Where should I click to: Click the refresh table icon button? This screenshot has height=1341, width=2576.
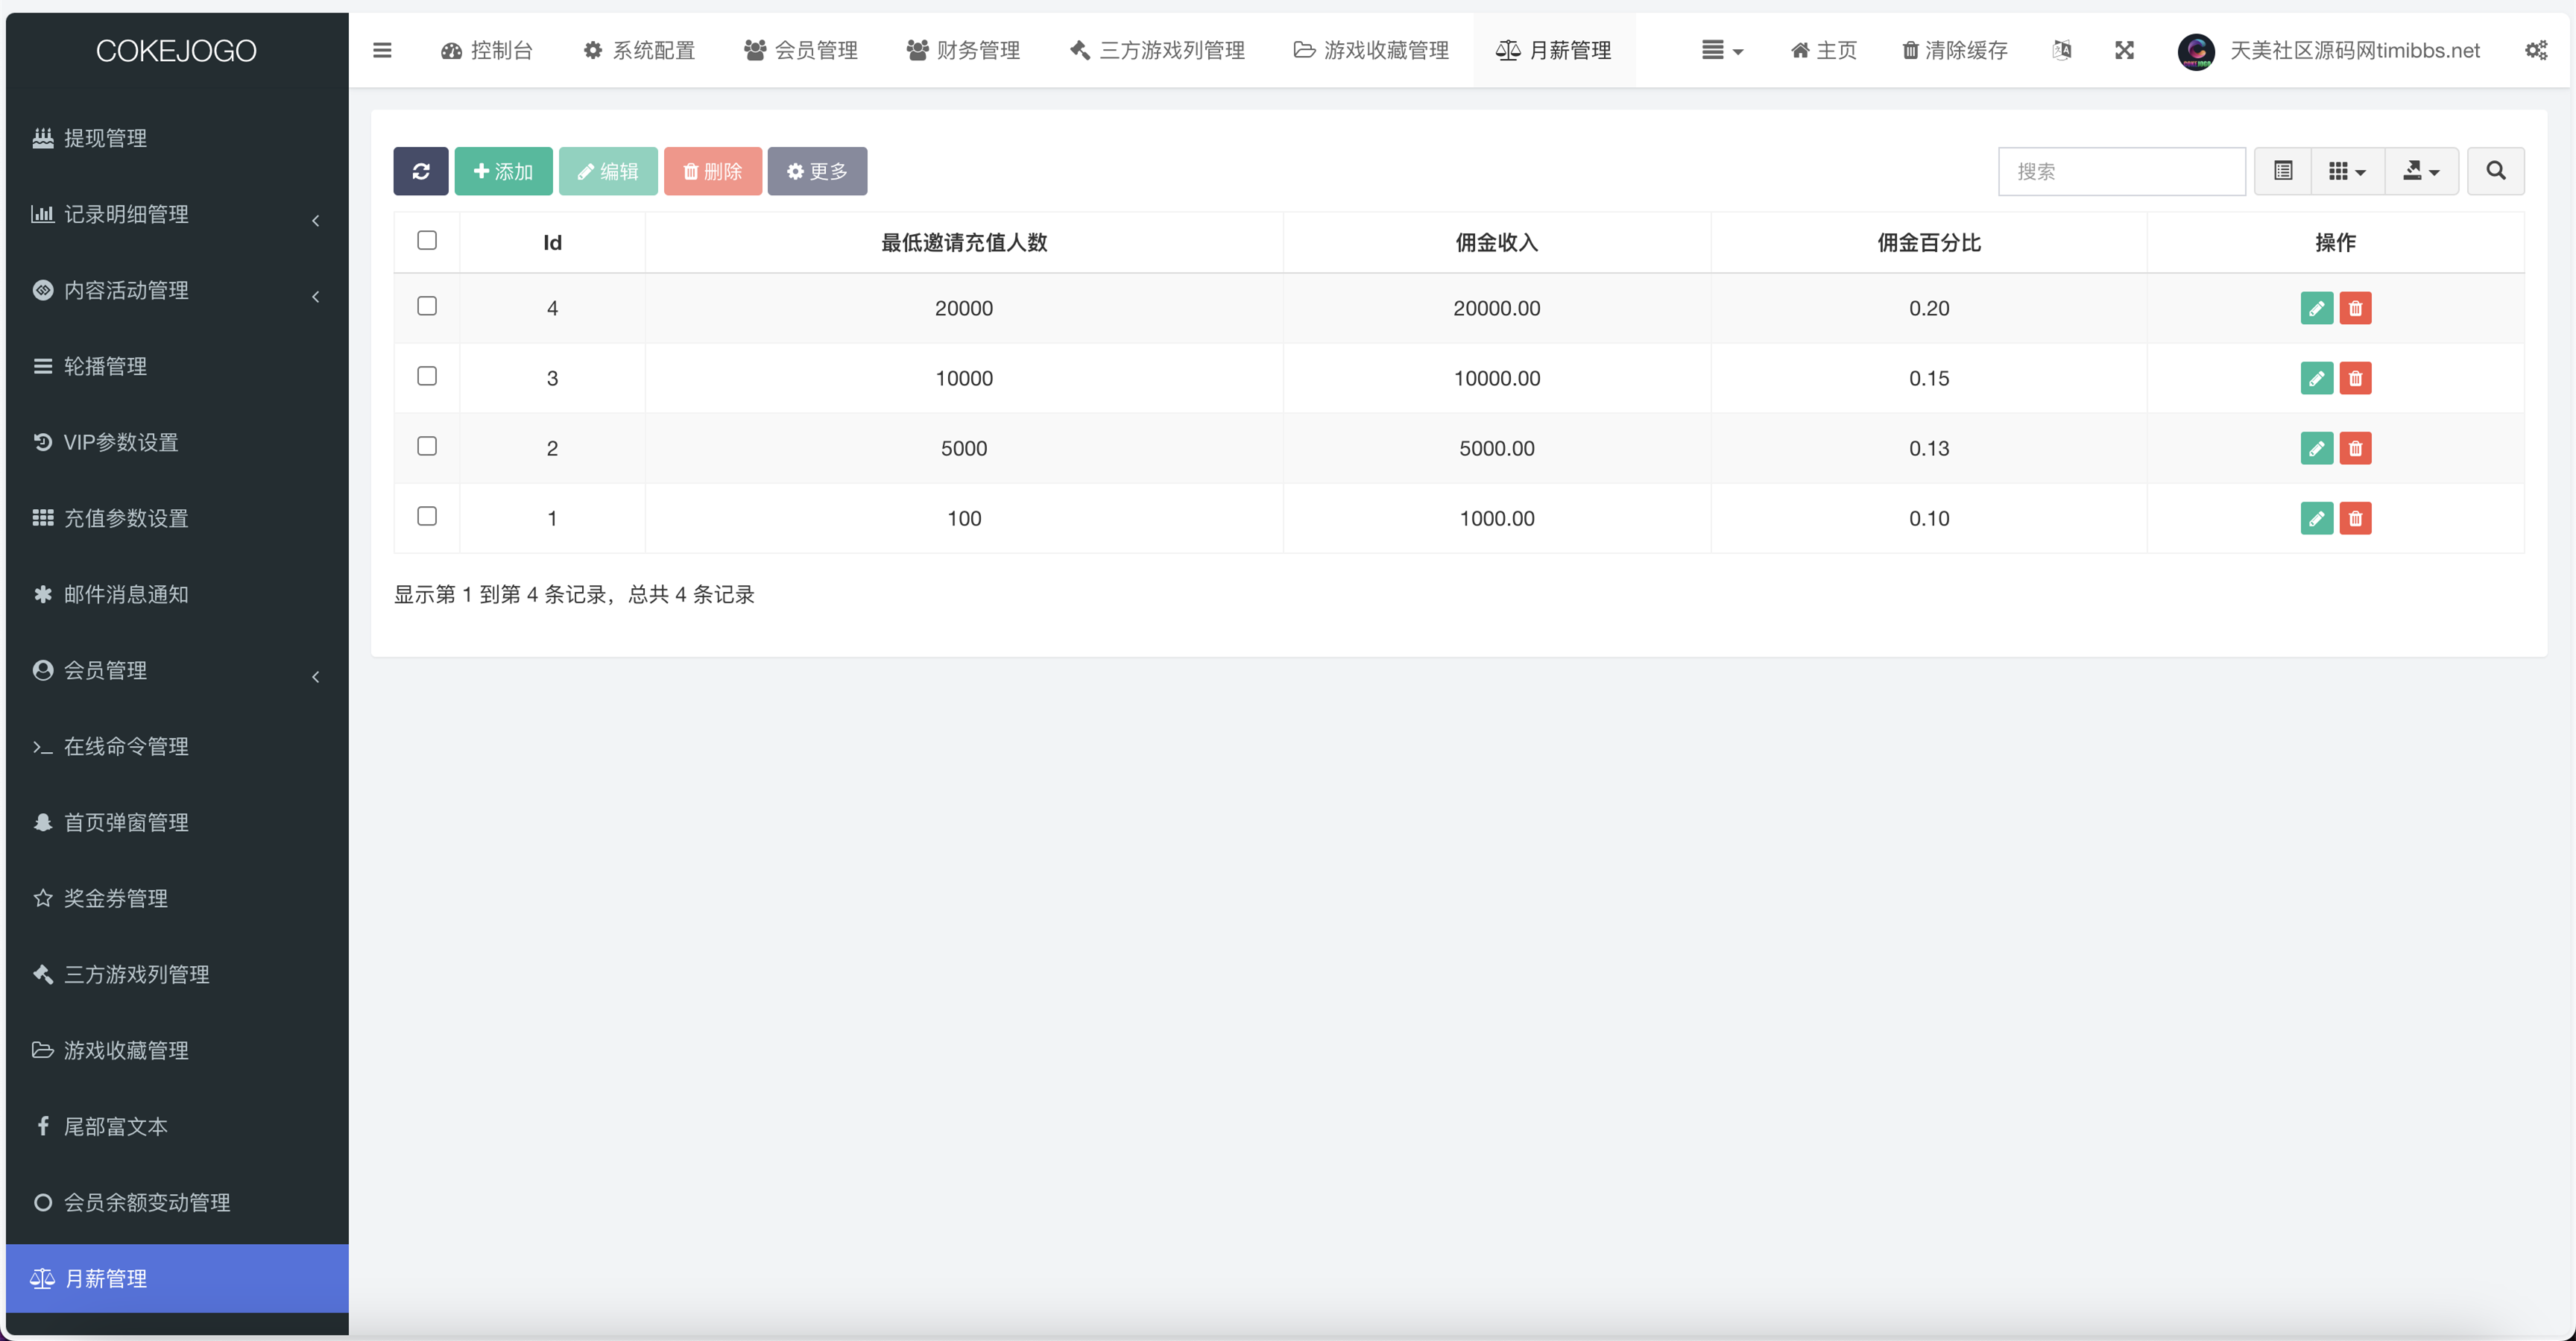(x=420, y=171)
